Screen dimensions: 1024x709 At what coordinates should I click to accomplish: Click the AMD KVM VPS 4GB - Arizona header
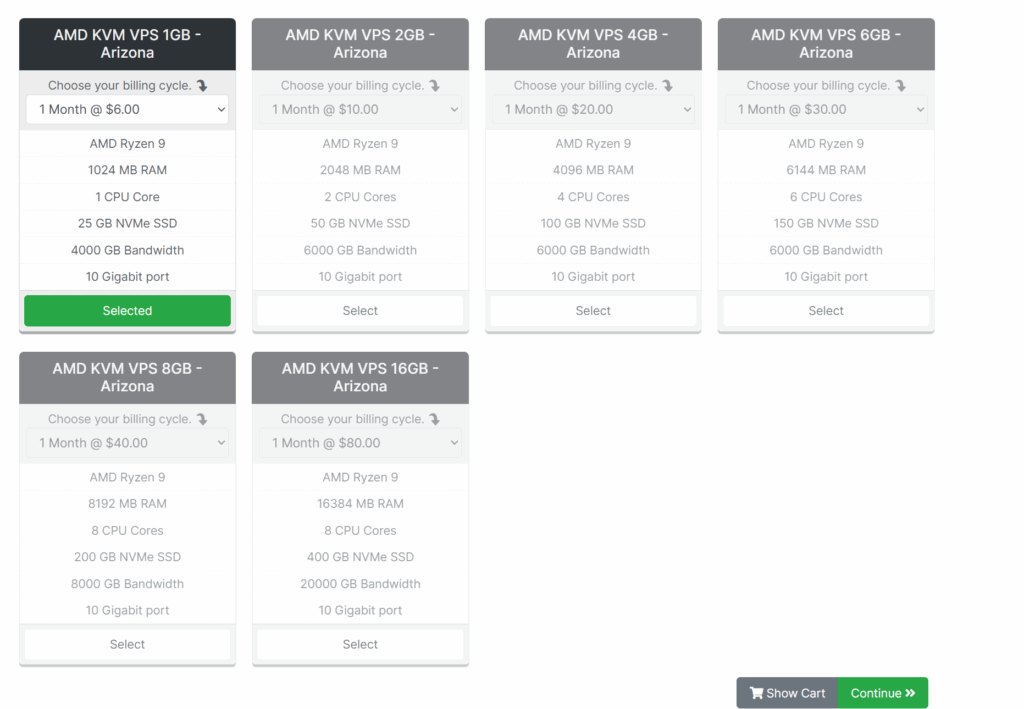pyautogui.click(x=593, y=44)
